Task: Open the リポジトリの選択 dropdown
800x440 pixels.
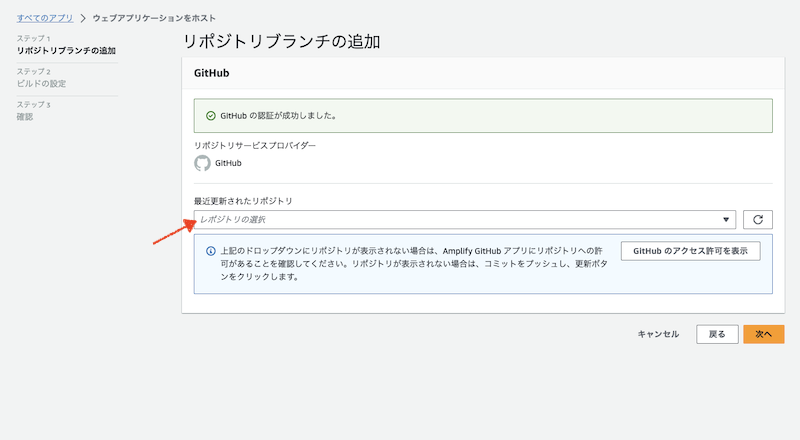Action: click(465, 219)
